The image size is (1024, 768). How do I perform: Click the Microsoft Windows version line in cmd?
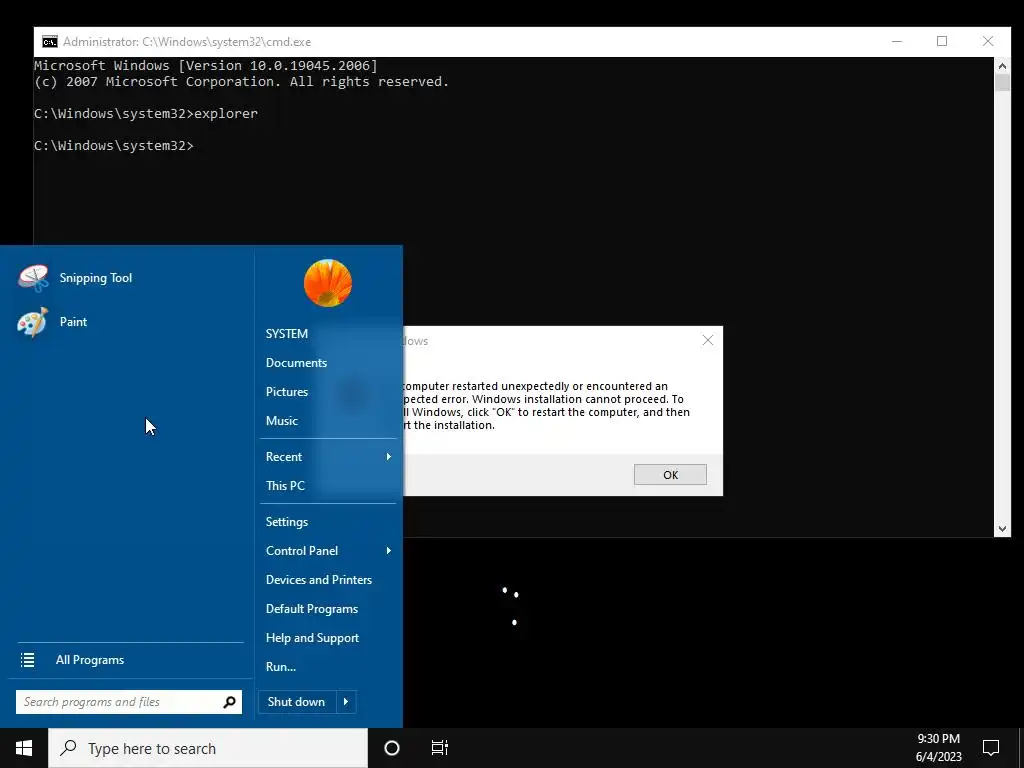[x=206, y=66]
